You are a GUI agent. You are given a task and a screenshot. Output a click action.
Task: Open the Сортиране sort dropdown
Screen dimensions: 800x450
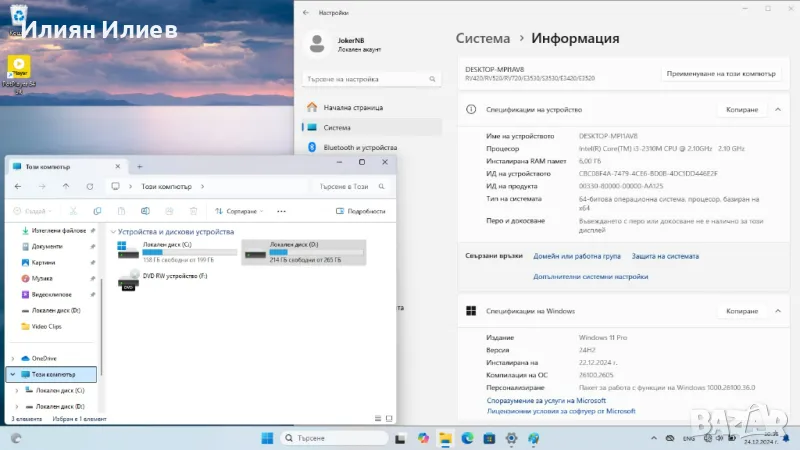[239, 211]
